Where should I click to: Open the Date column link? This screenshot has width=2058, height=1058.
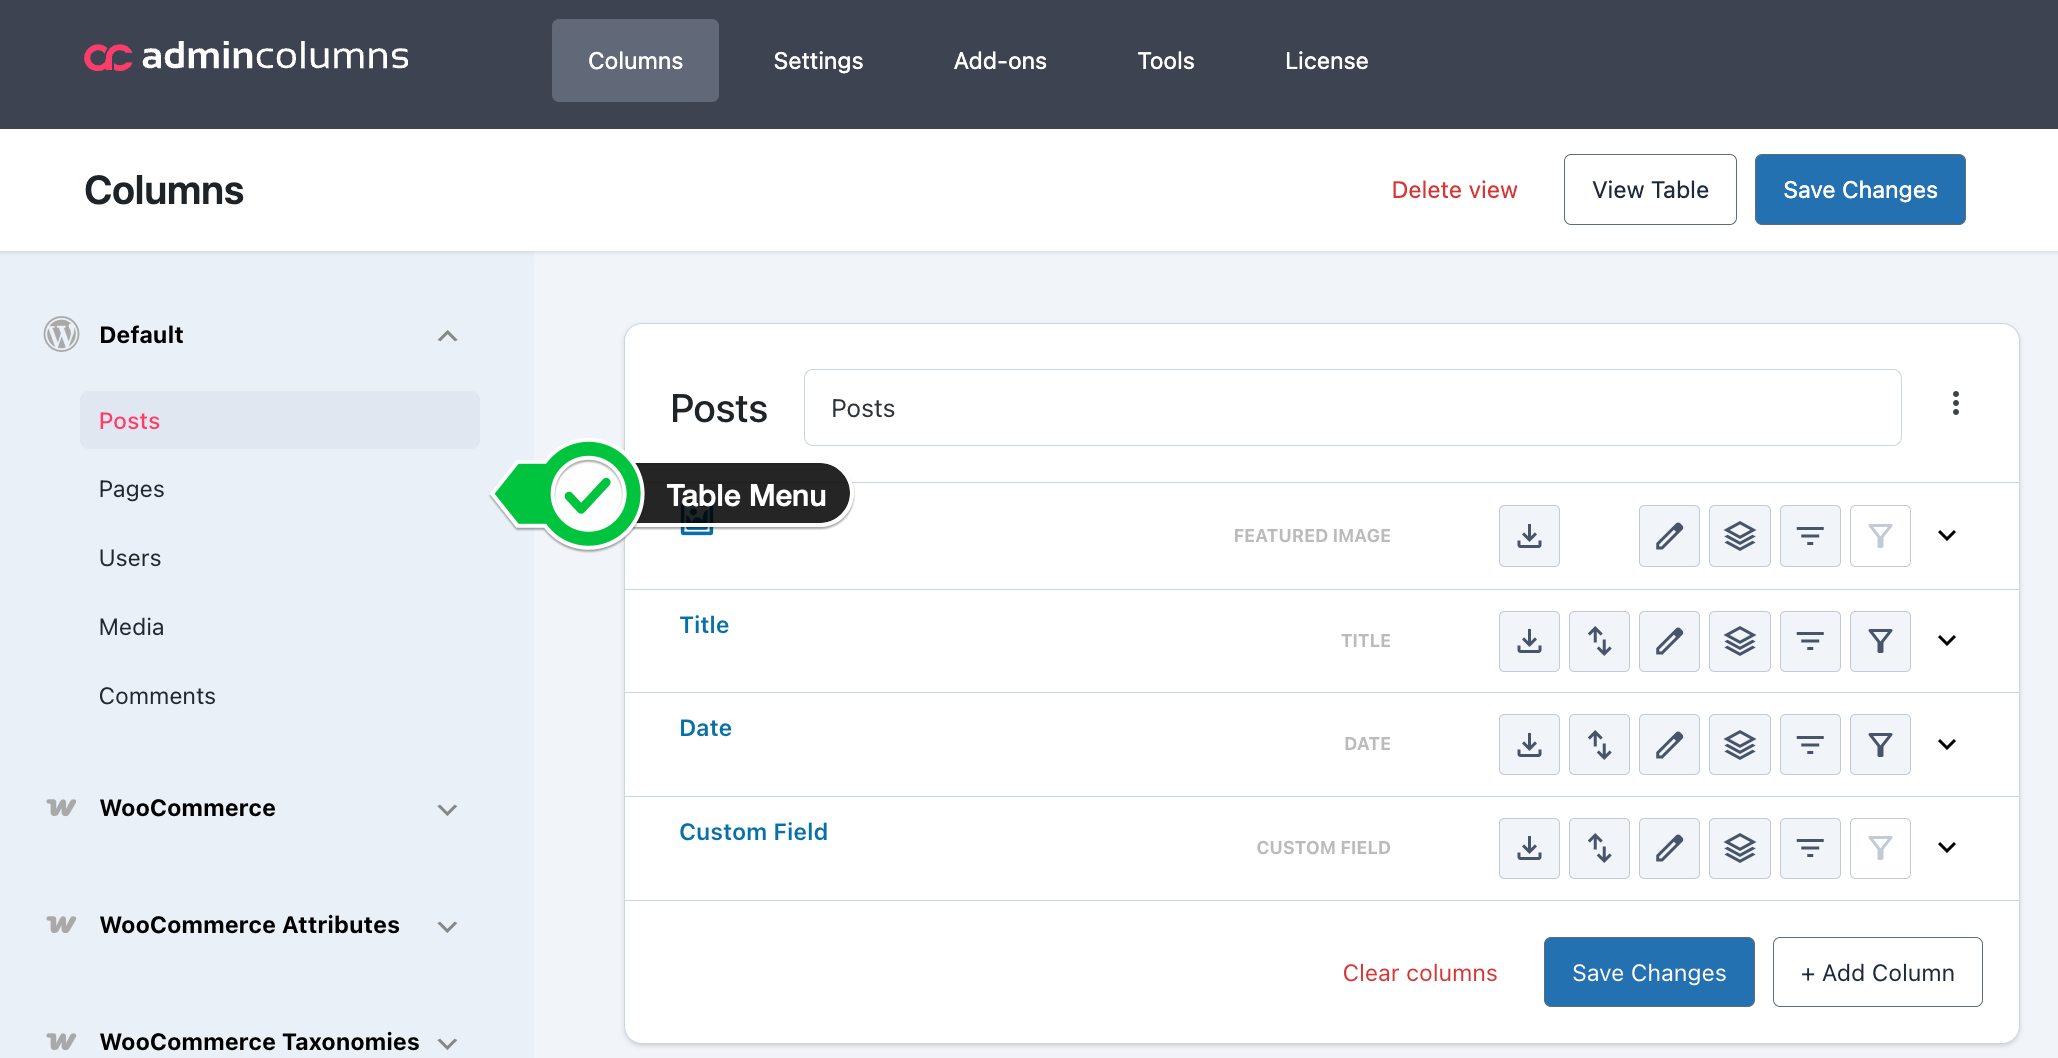705,728
